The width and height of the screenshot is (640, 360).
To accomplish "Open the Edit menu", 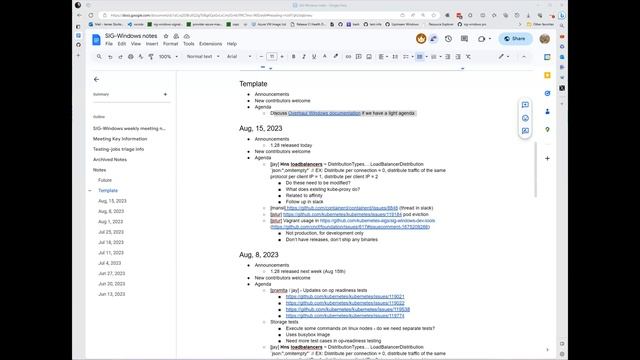I will (122, 44).
